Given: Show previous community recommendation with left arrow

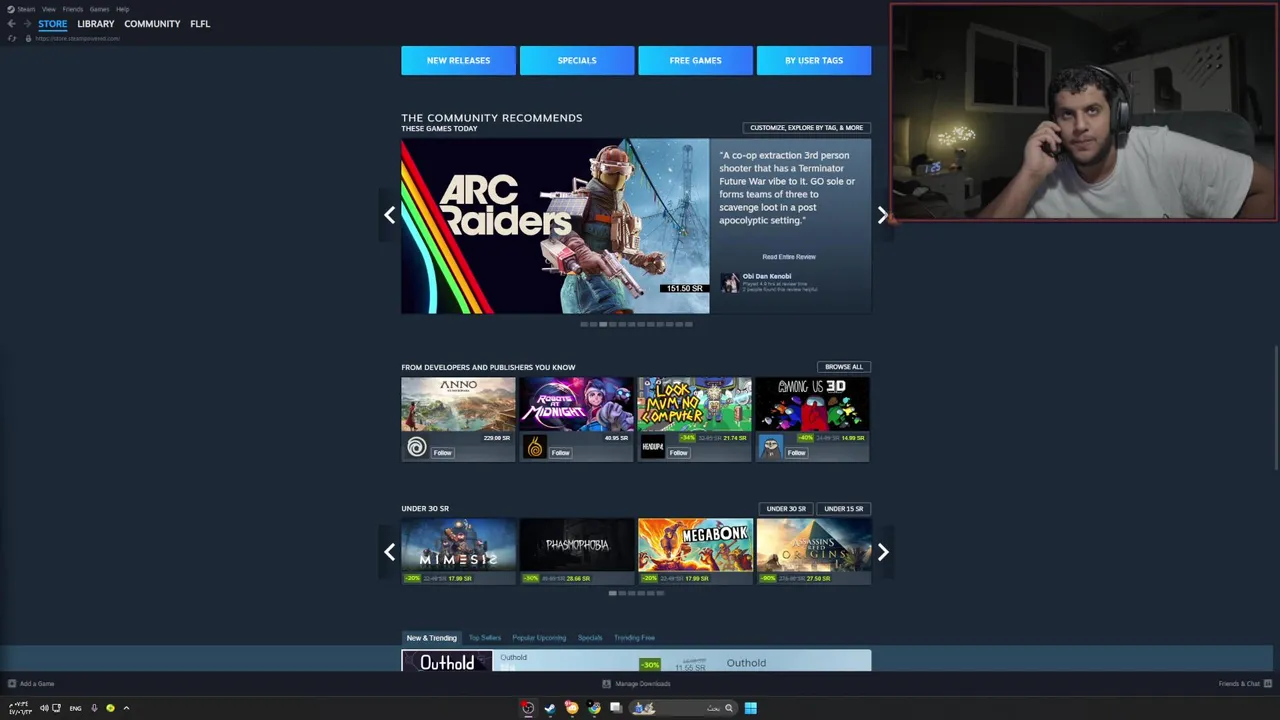Looking at the screenshot, I should (390, 215).
